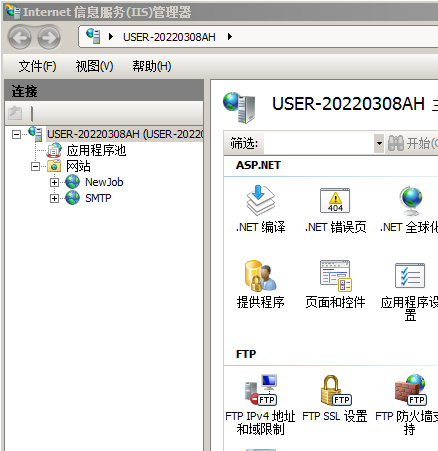Open the 页面和控件 feature icon
Image resolution: width=438 pixels, height=451 pixels.
point(335,276)
